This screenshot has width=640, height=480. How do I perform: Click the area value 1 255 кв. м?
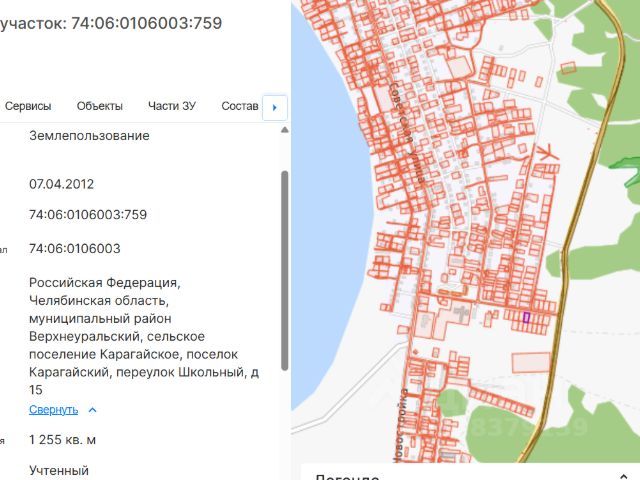[62, 440]
